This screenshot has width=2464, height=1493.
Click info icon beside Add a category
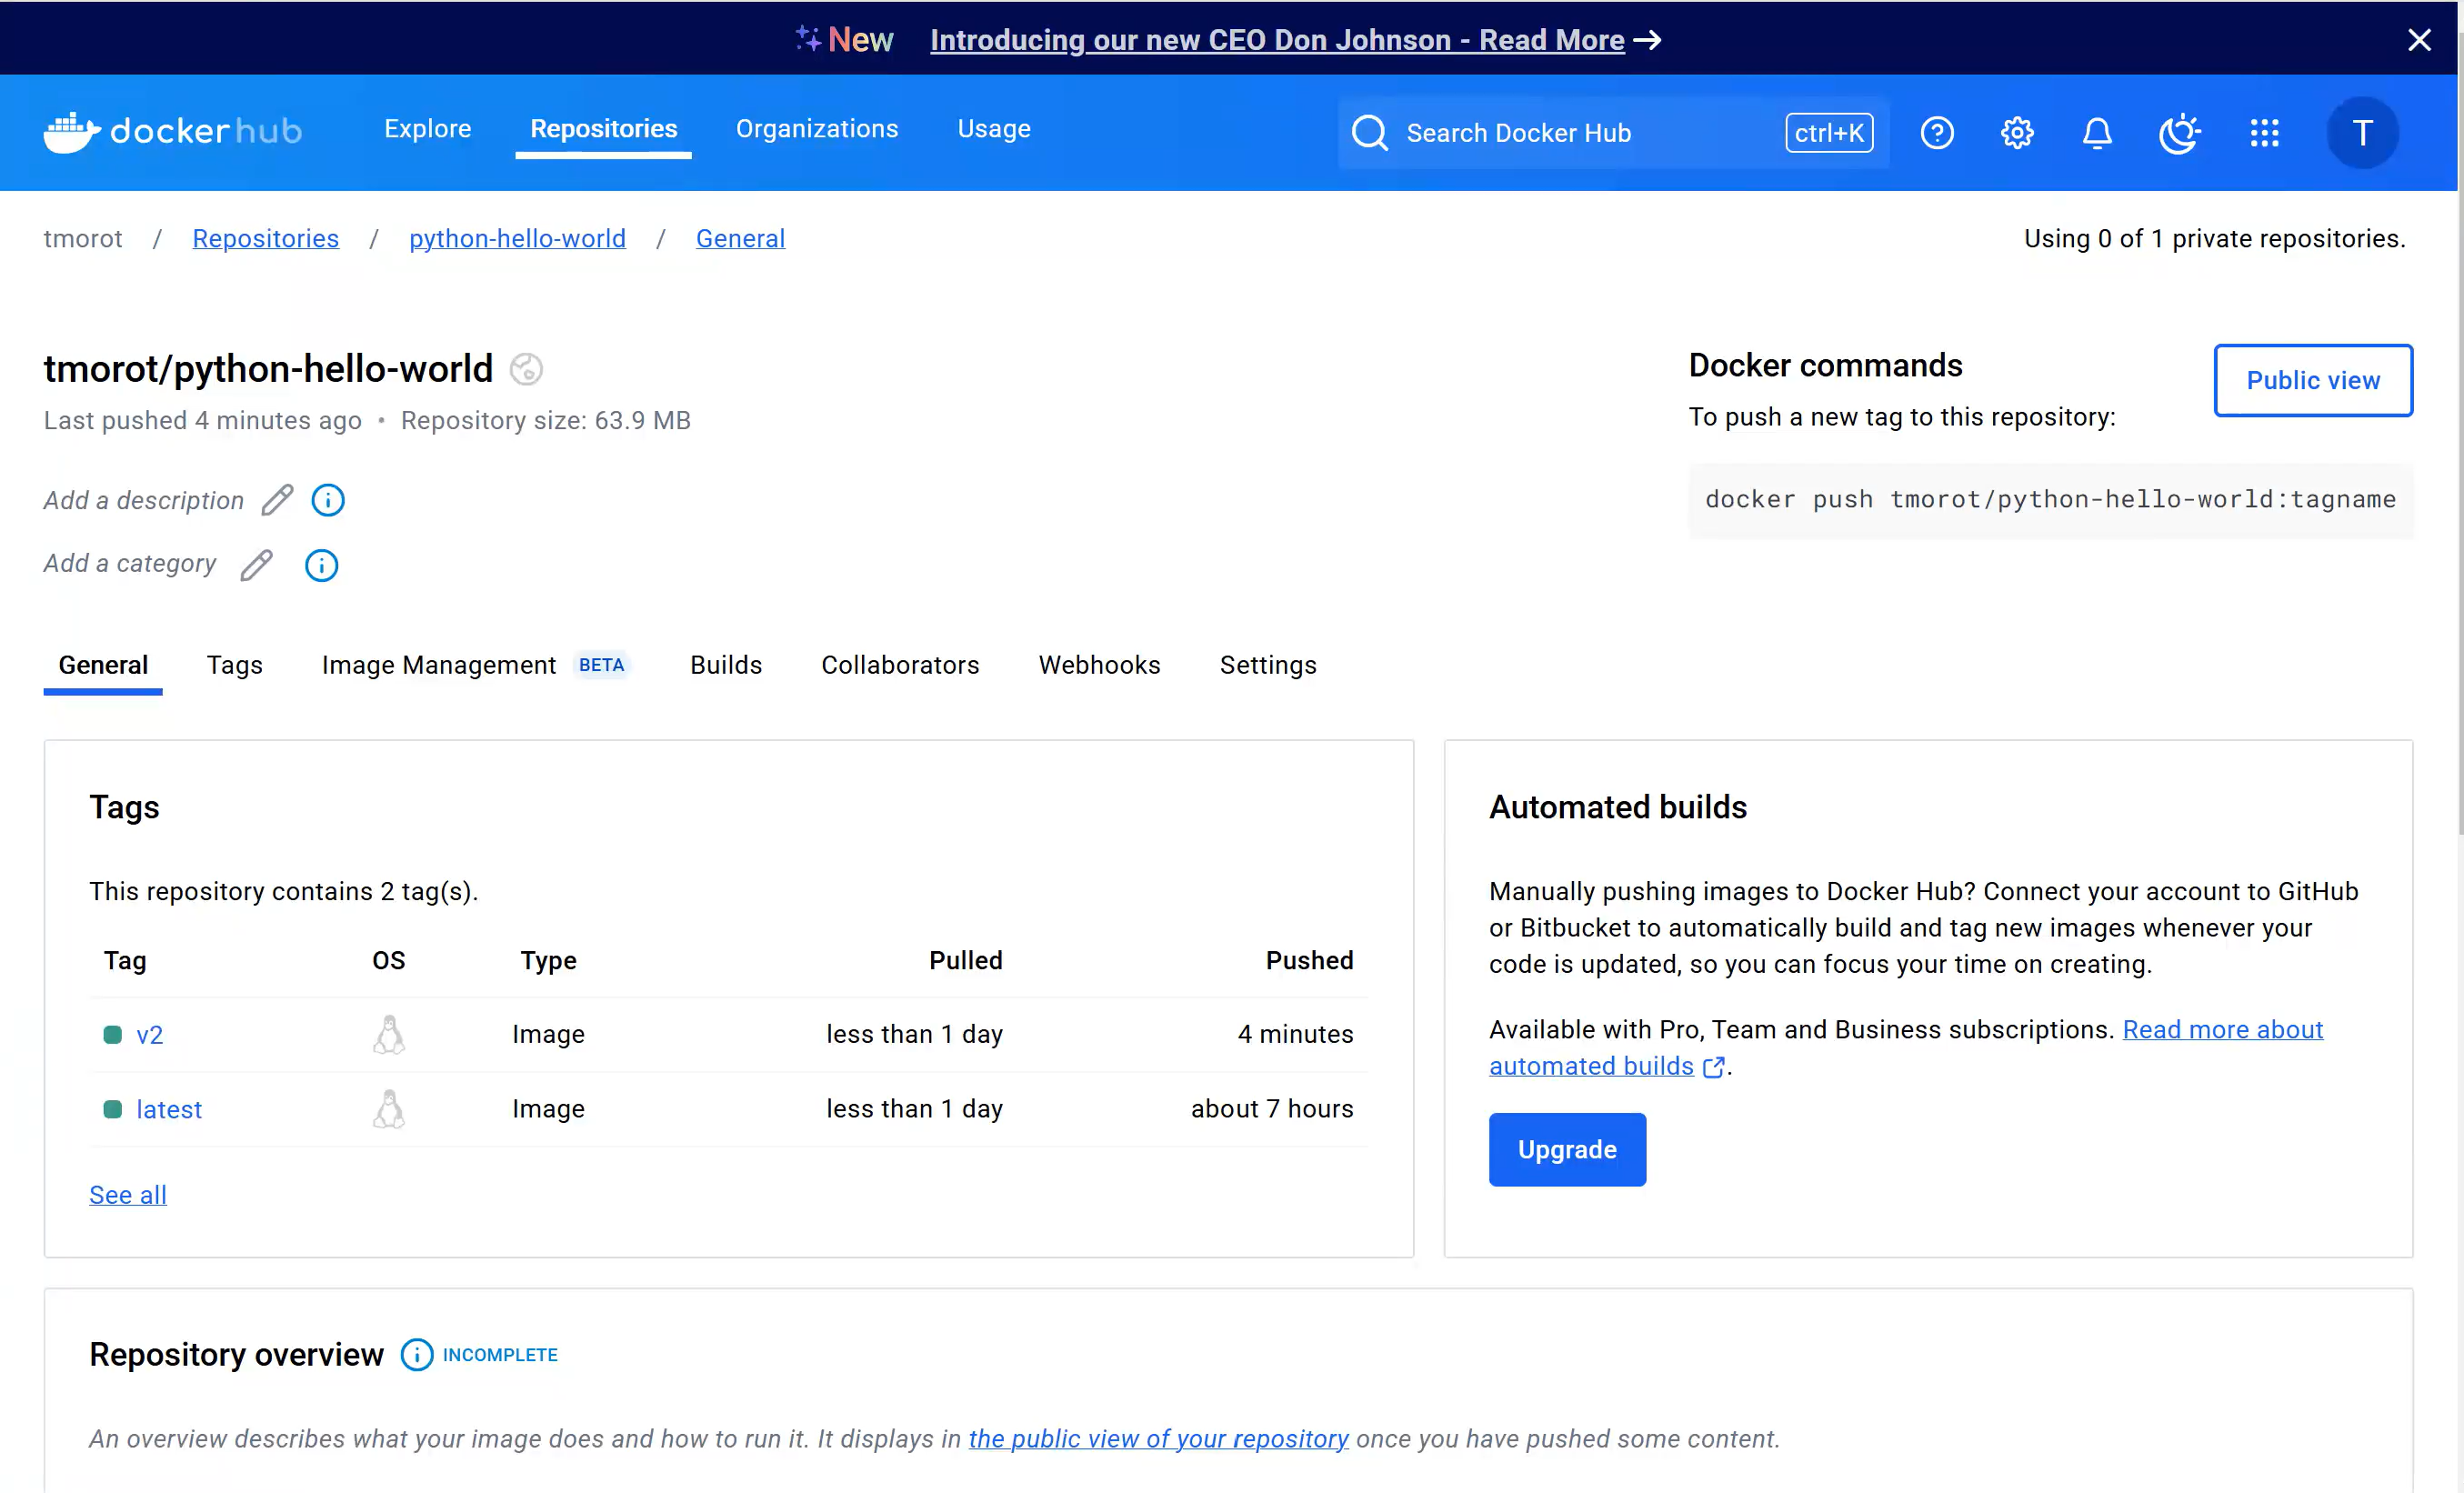point(321,565)
